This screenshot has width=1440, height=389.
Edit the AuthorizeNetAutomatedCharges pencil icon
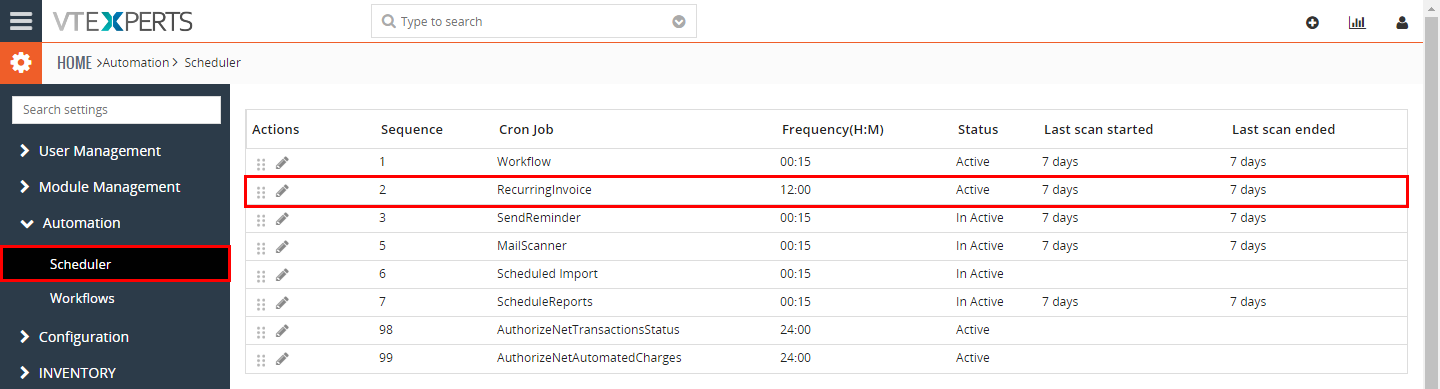[x=282, y=359]
